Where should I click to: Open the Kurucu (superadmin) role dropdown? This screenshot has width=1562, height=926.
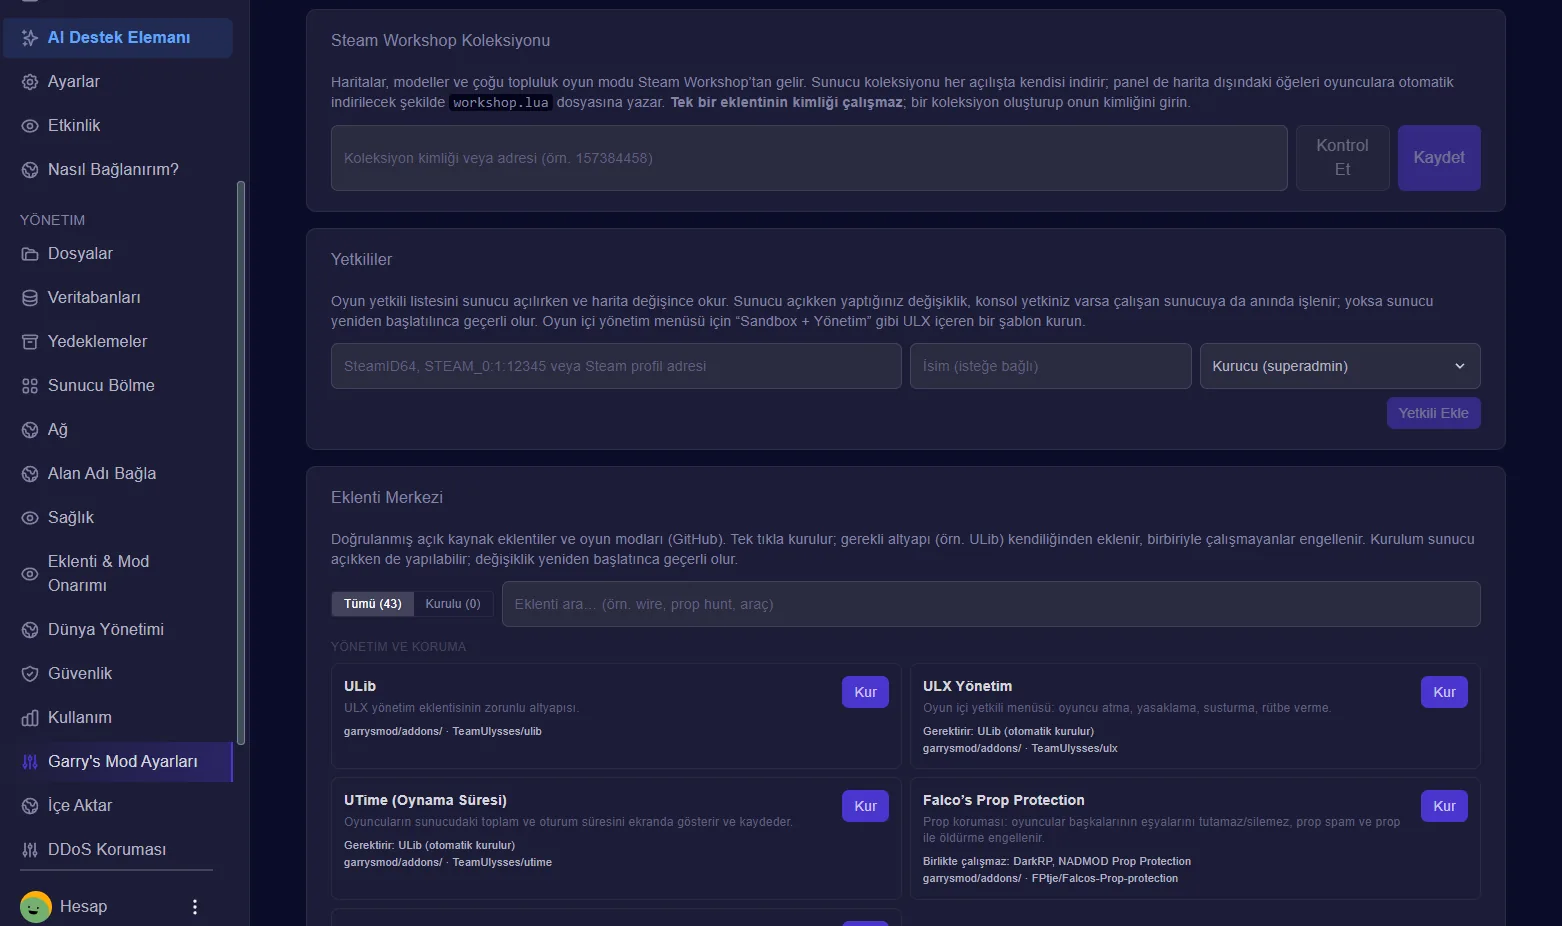1340,366
